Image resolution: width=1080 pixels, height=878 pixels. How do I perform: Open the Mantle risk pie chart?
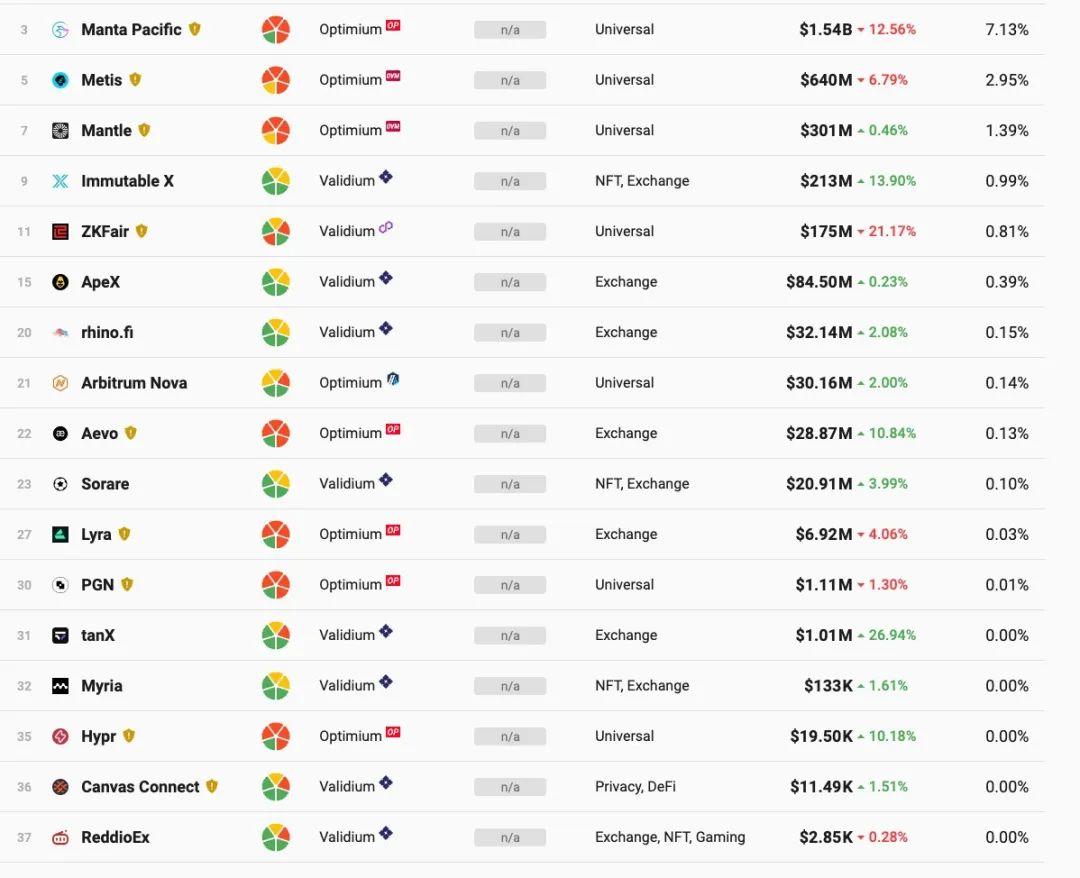pyautogui.click(x=275, y=131)
